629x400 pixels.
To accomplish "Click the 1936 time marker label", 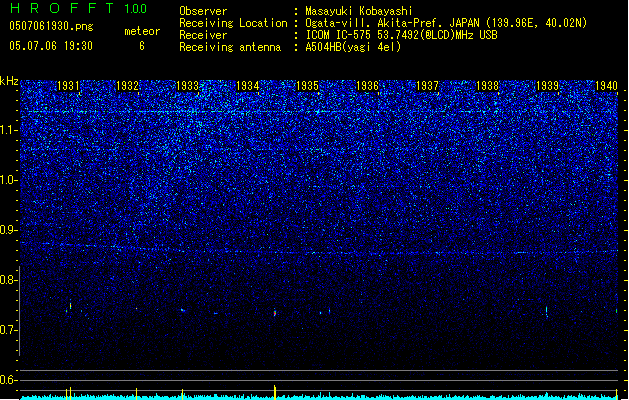I will [367, 86].
